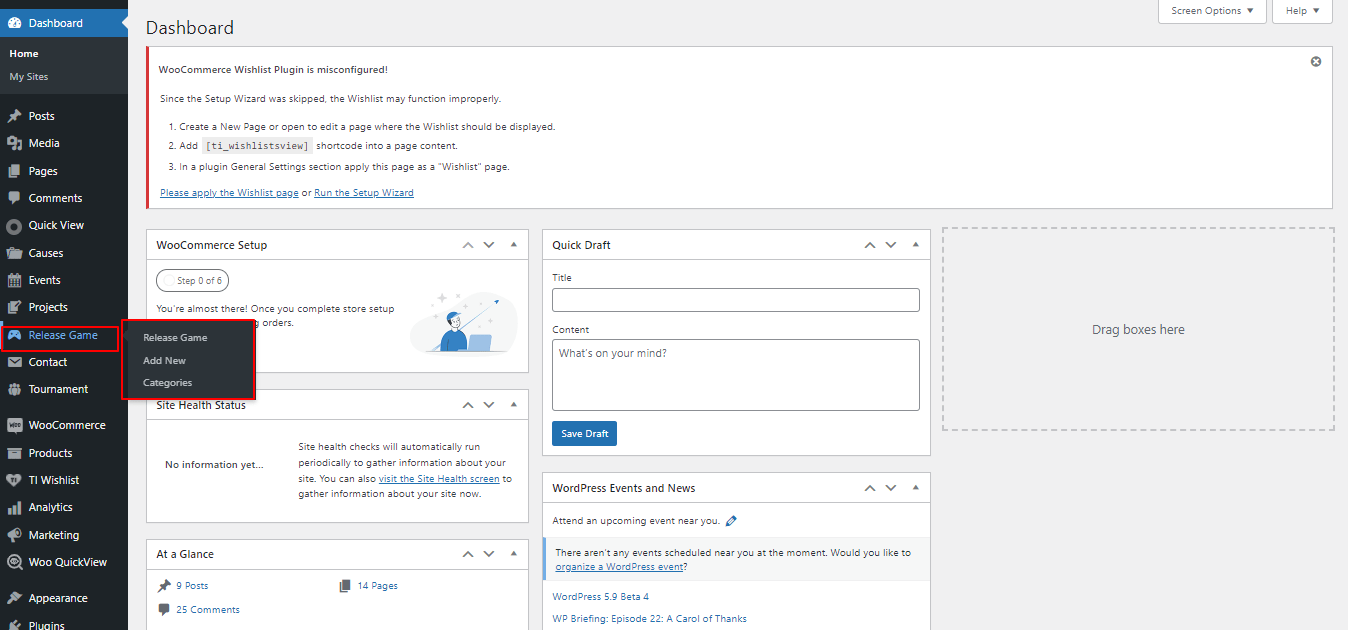Open the 'organize a WordPress event' link

coord(619,567)
